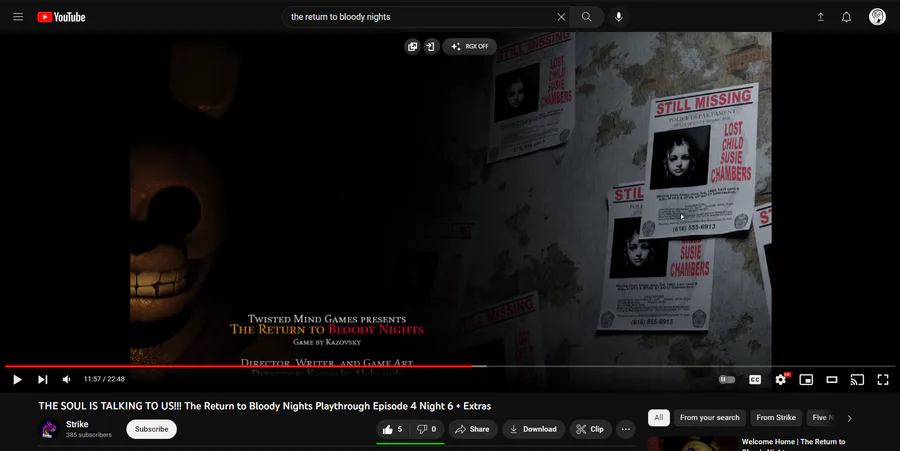900x451 pixels.
Task: Show more filter chips with right chevron
Action: pyautogui.click(x=849, y=418)
